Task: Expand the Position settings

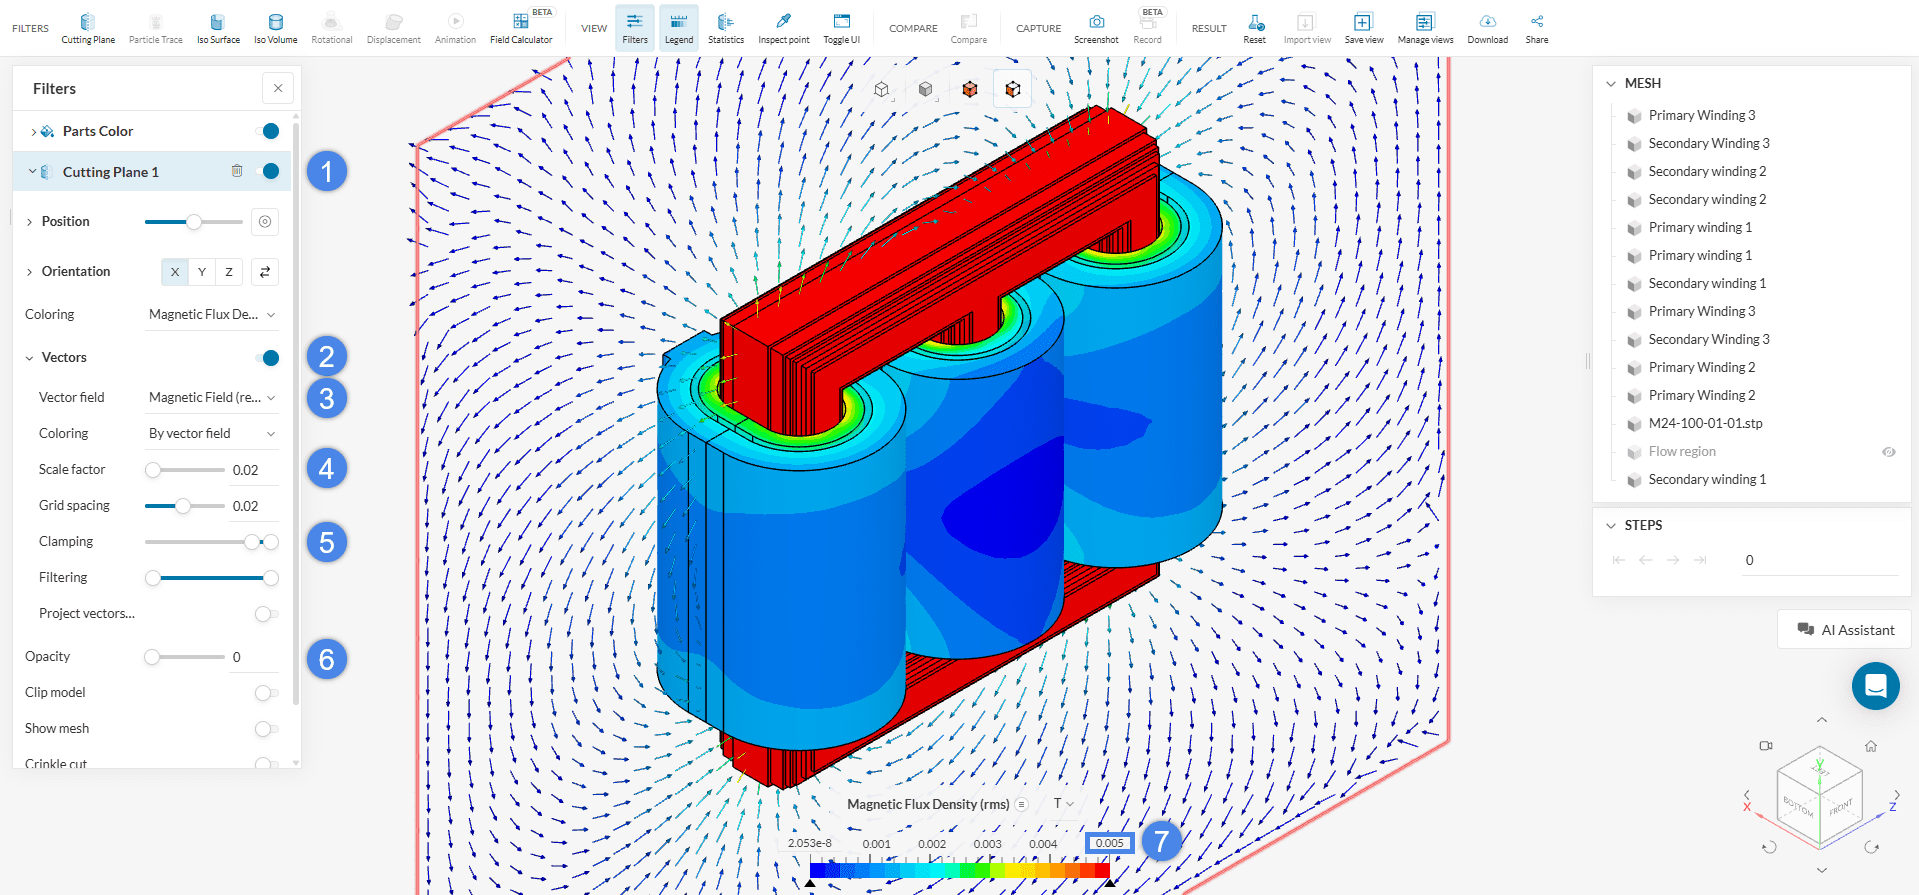Action: click(30, 222)
